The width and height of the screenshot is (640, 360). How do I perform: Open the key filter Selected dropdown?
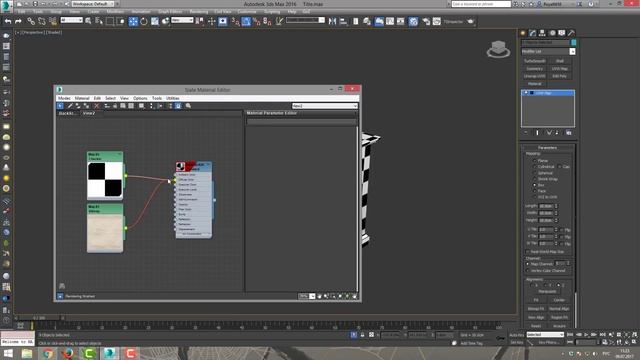pos(545,335)
